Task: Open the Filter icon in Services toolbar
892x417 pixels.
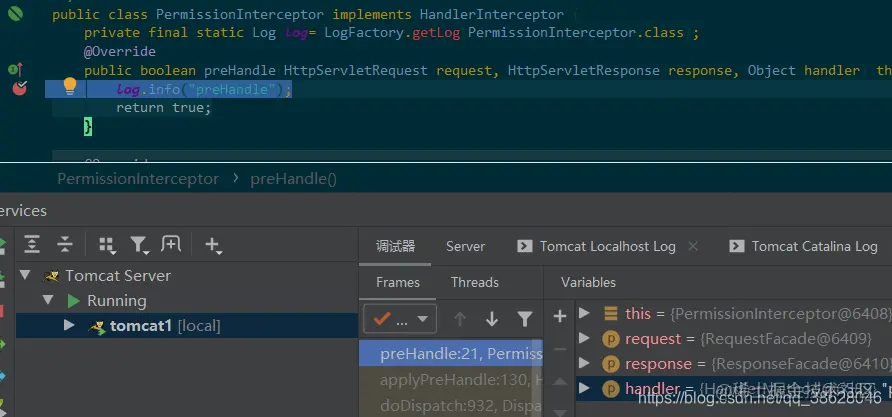Action: pyautogui.click(x=139, y=245)
